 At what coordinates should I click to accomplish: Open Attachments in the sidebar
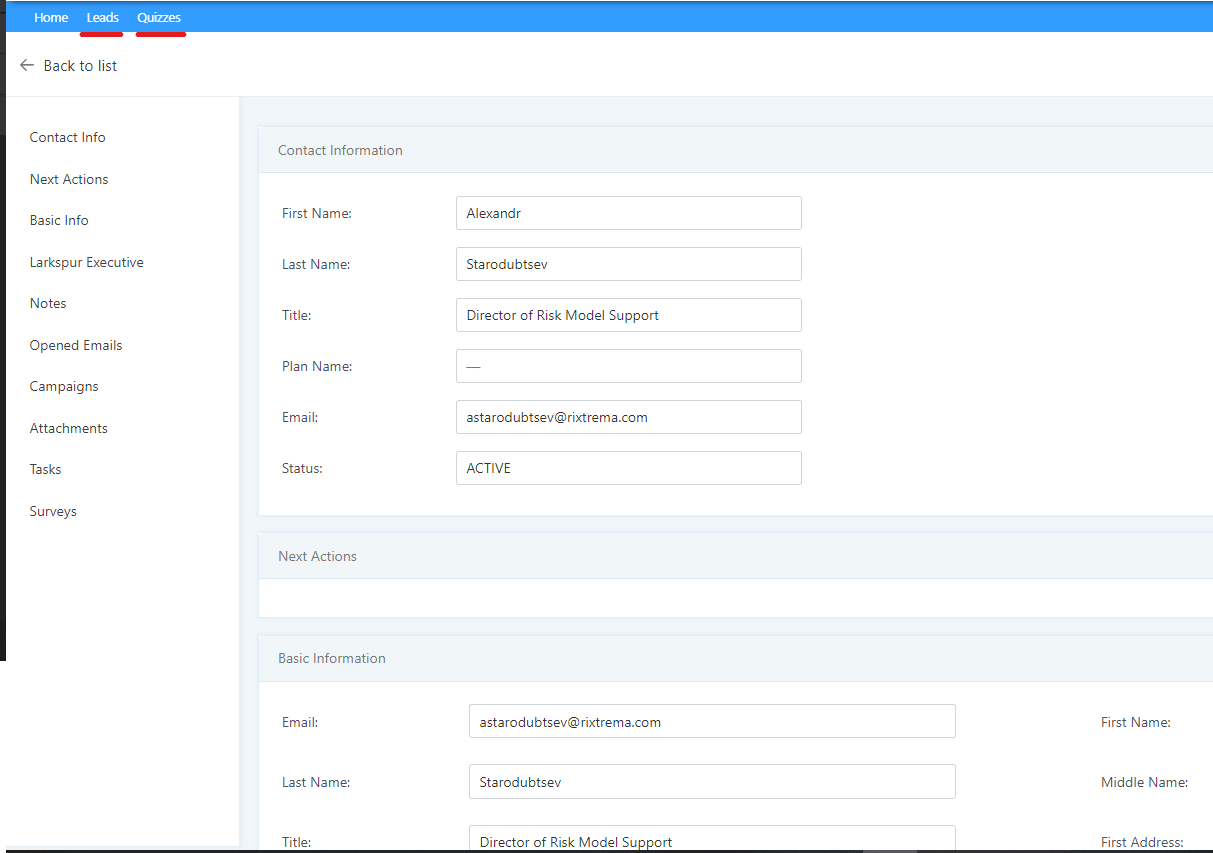point(68,428)
